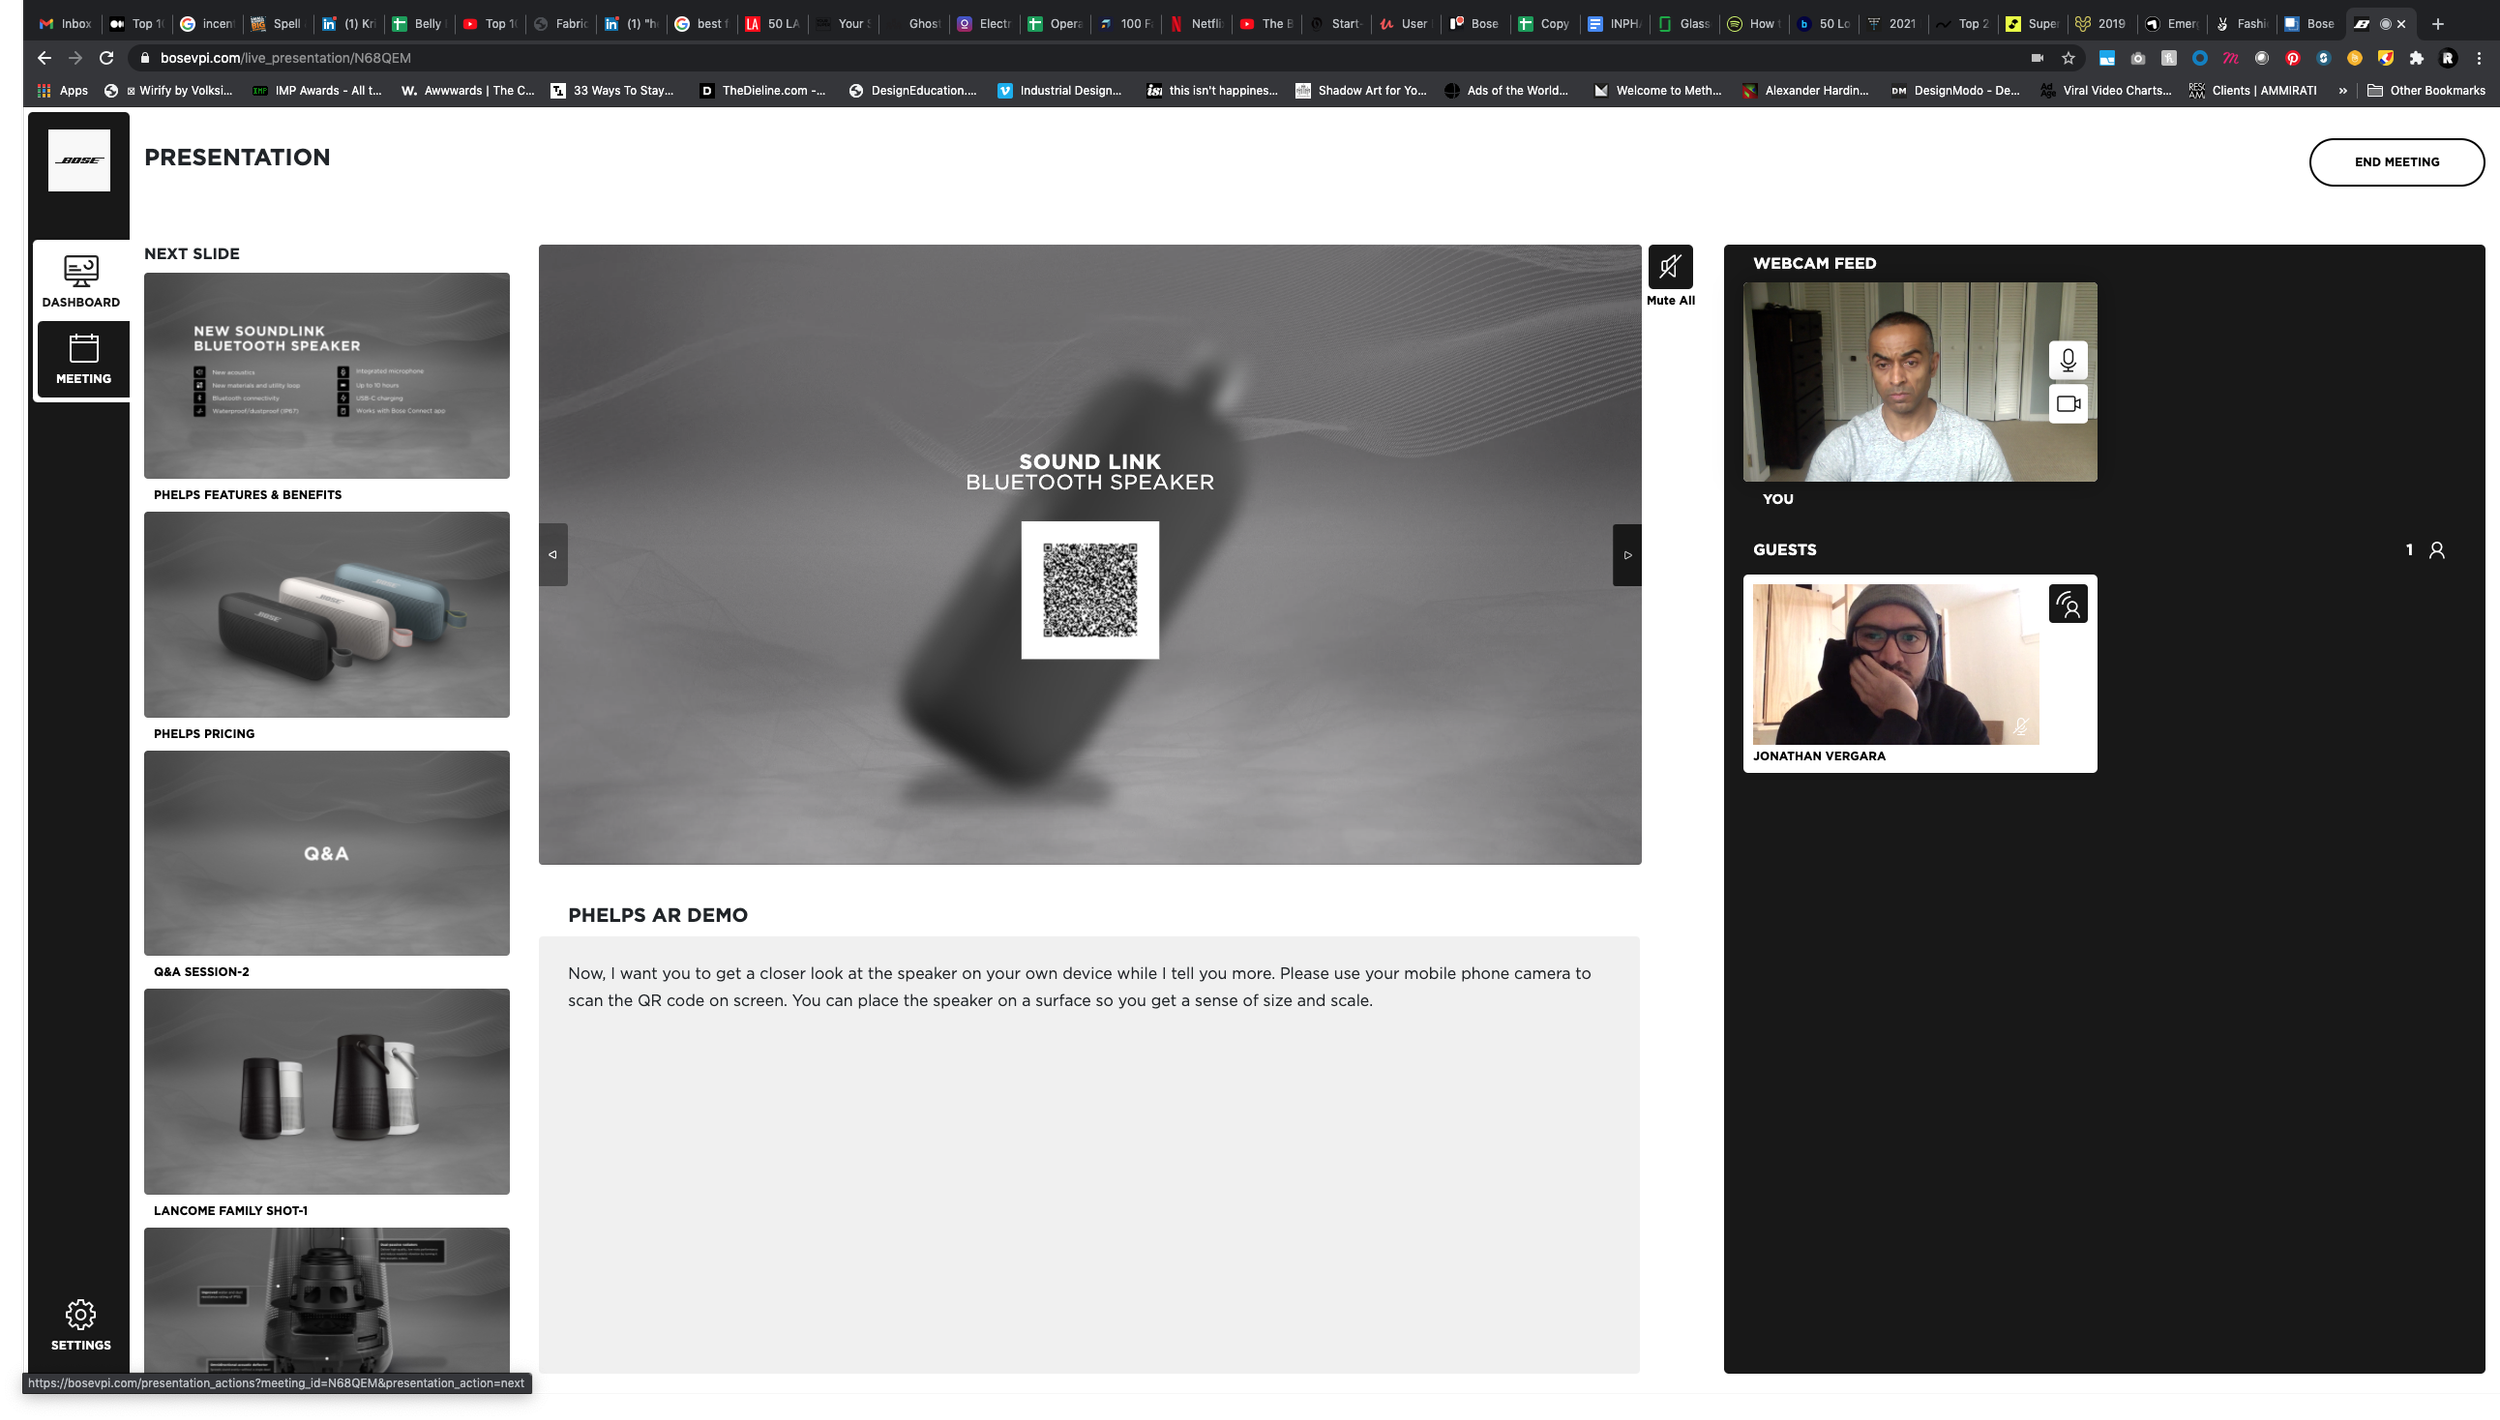Open Welcome to Meth bookmark
Screen dimensions: 2500x1420
pos(1657,90)
